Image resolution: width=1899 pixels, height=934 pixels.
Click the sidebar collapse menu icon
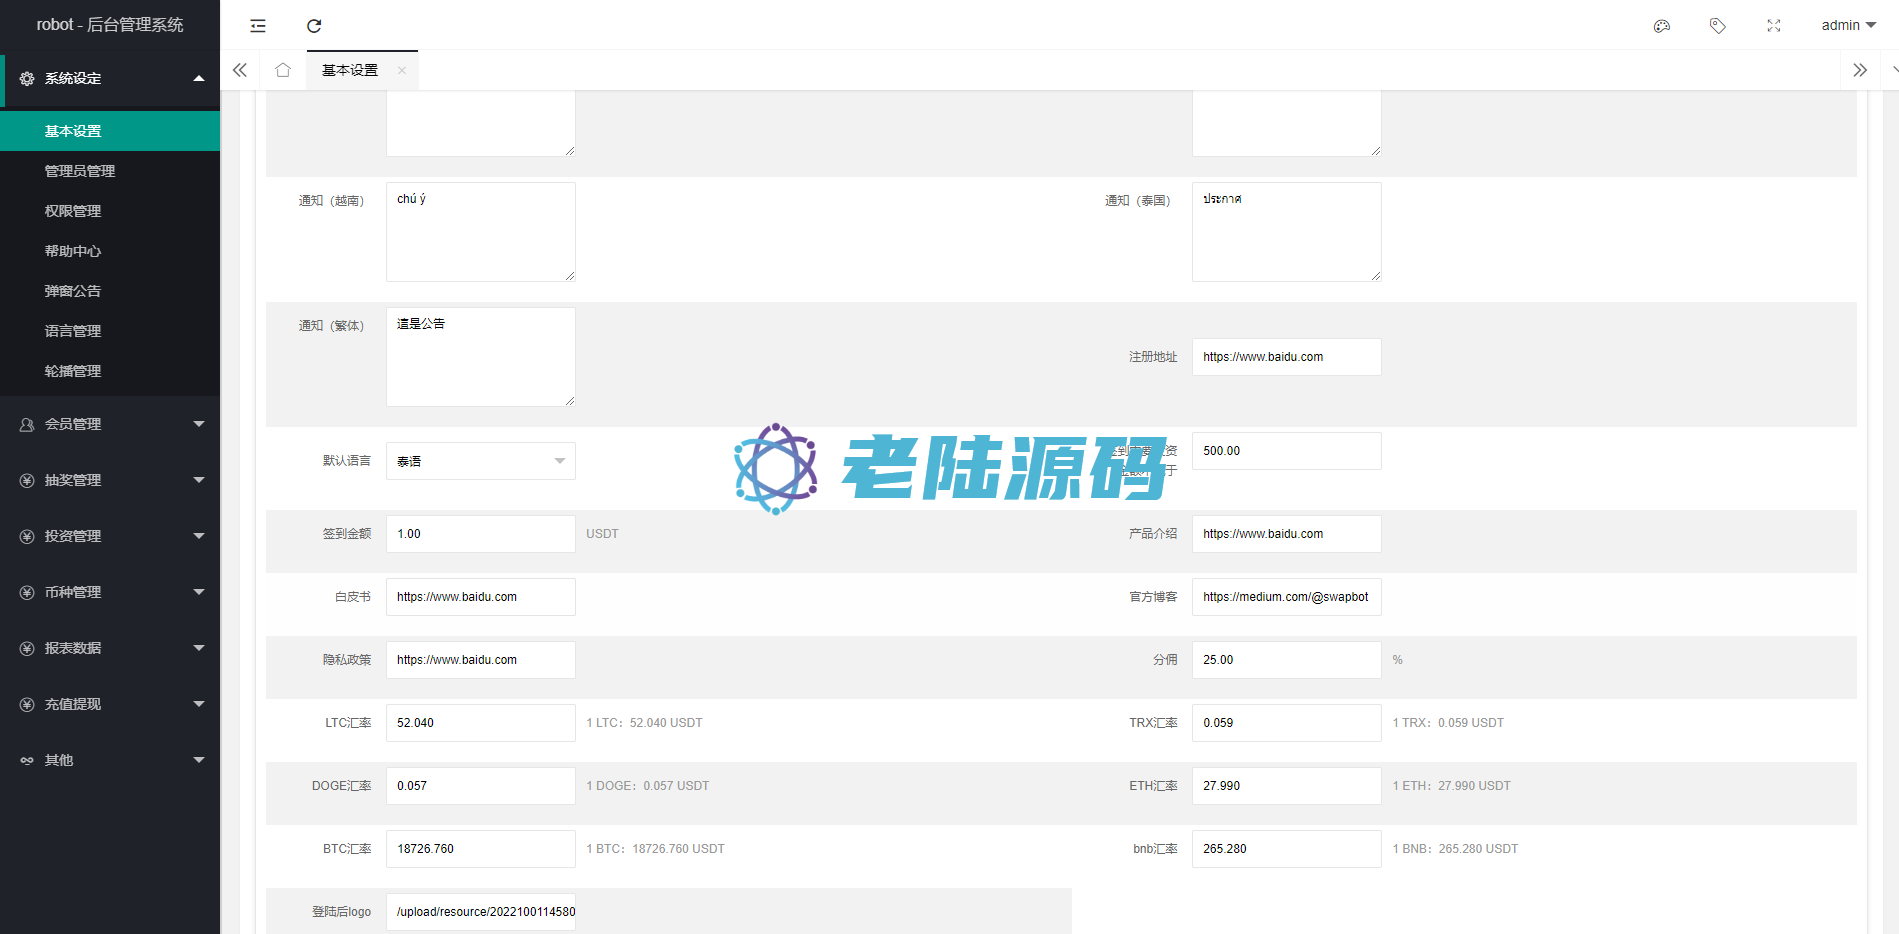[x=258, y=26]
